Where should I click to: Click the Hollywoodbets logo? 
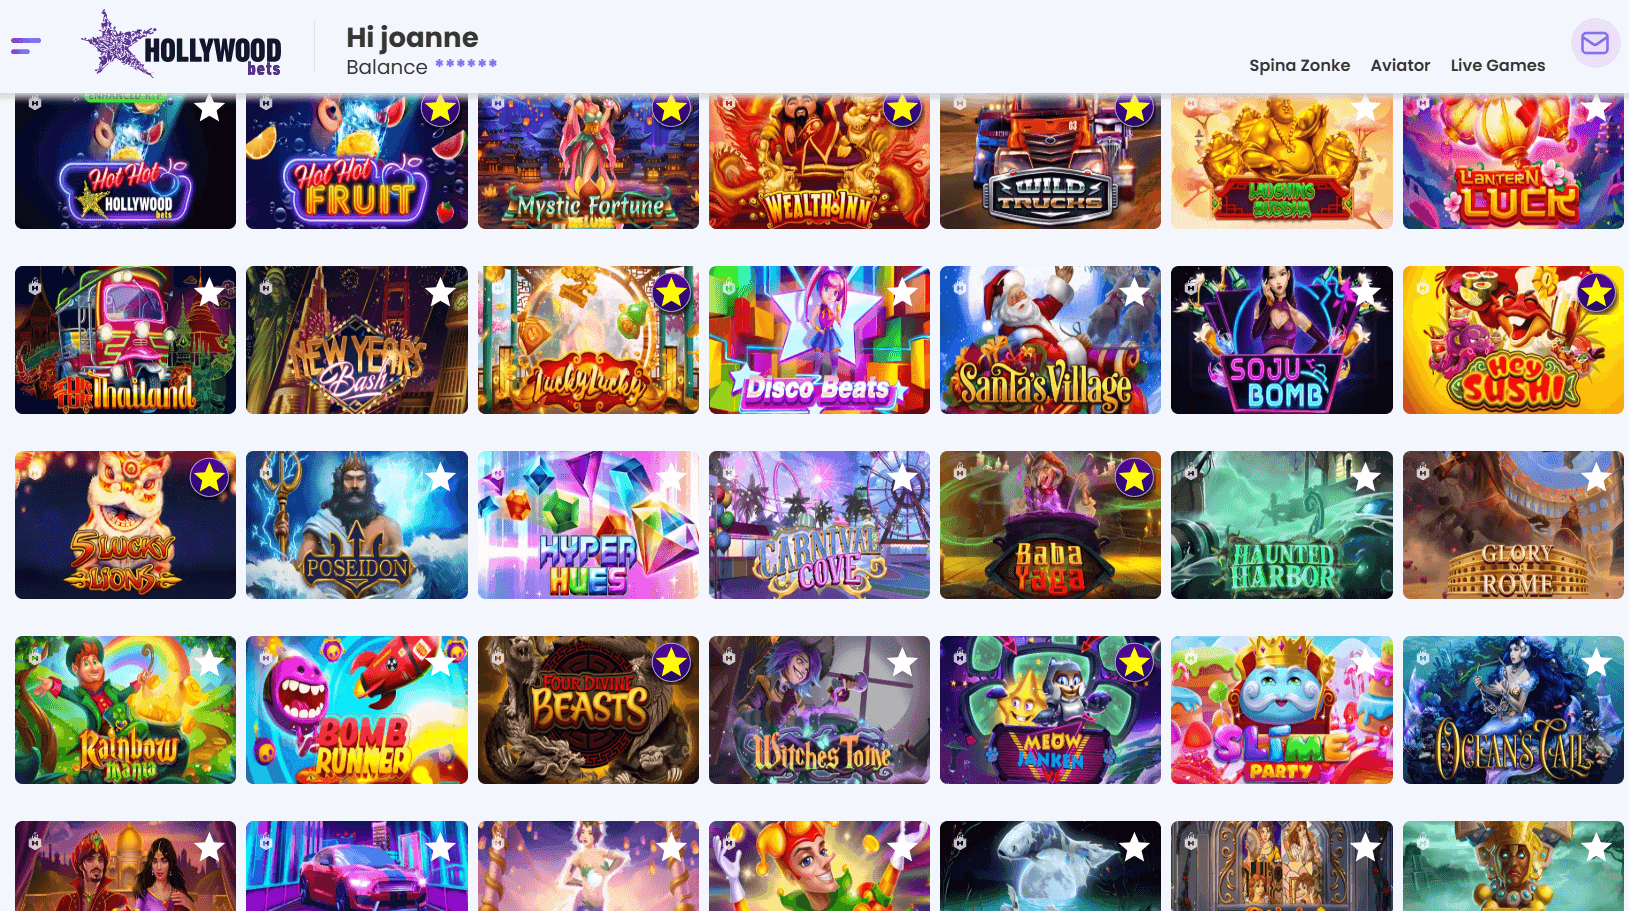coord(182,45)
